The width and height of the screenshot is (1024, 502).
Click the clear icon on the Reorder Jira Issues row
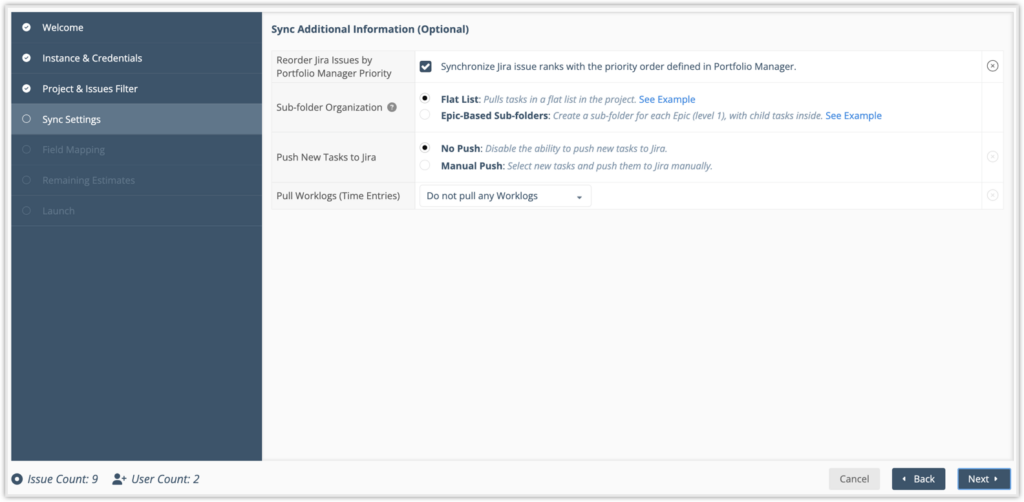point(992,66)
